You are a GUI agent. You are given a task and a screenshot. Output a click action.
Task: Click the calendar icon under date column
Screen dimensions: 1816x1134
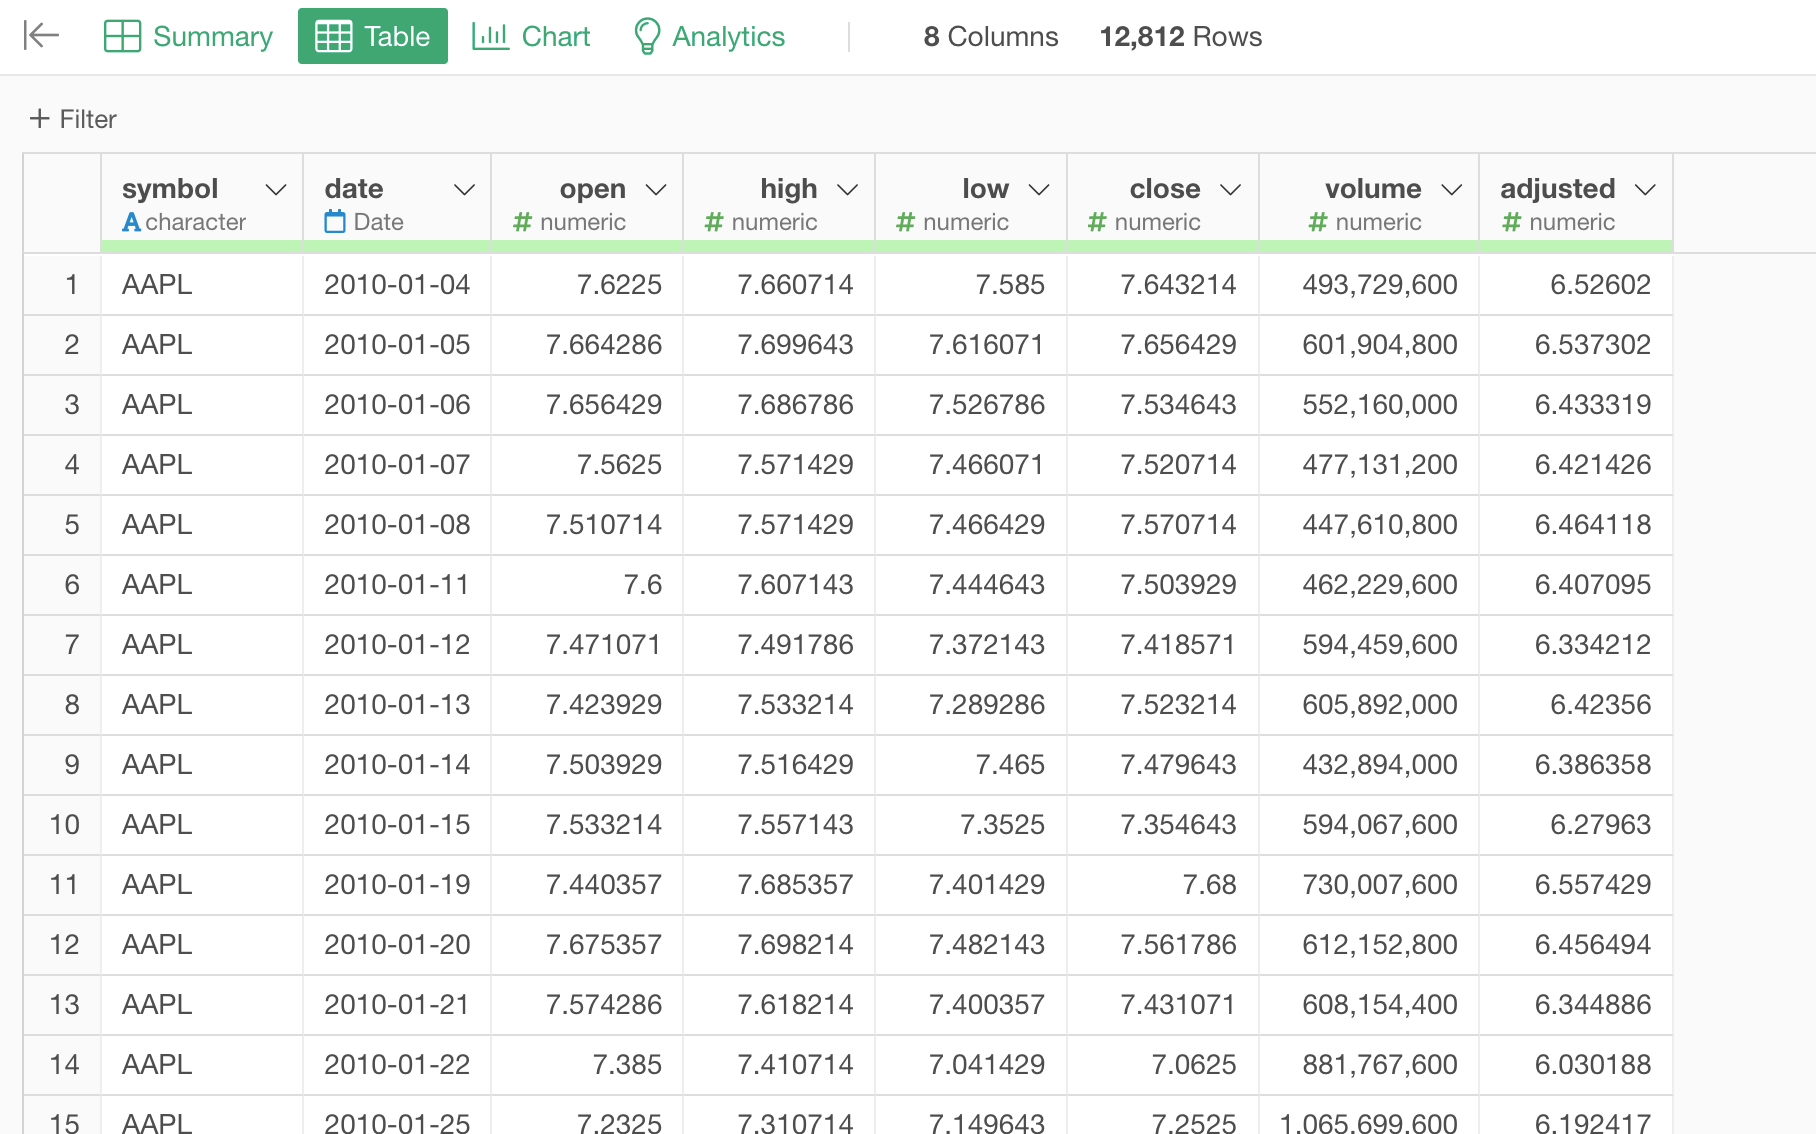pyautogui.click(x=335, y=222)
